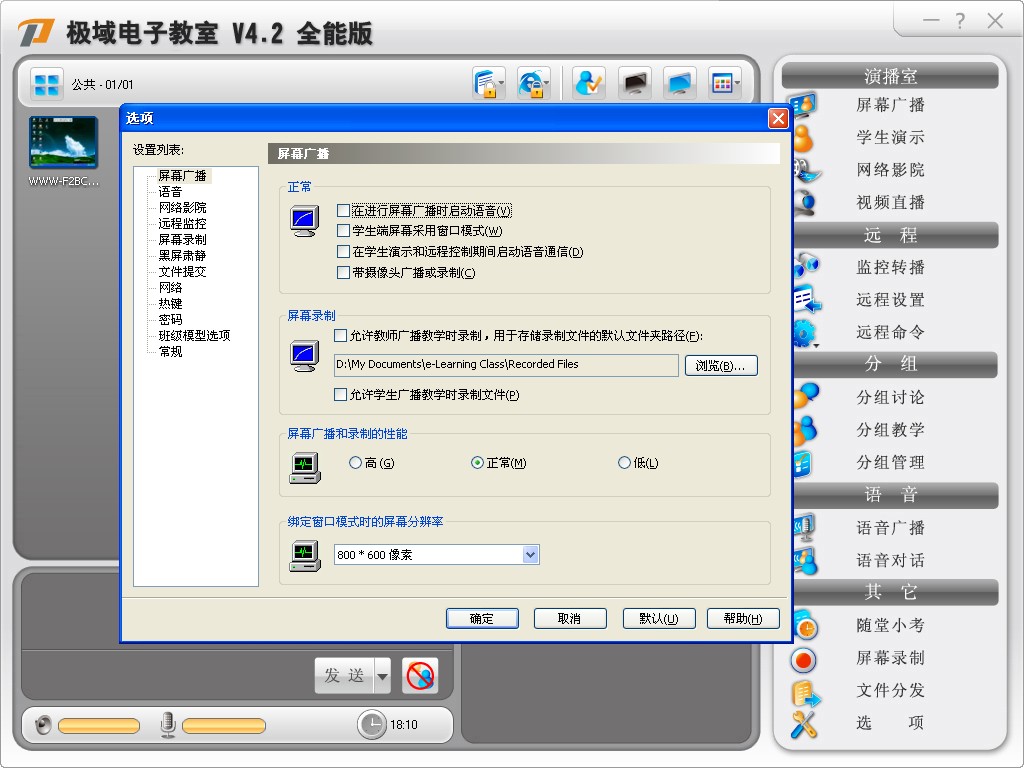The height and width of the screenshot is (768, 1024).
Task: Enable 允许教师广播教学时录制 checkbox
Action: [x=339, y=337]
